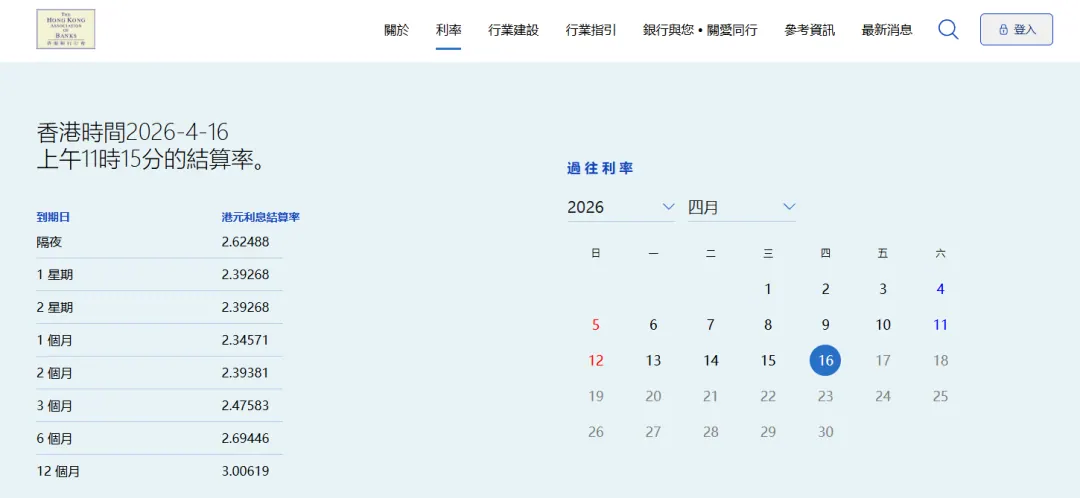Viewport: 1080px width, 498px height.
Task: Open the 最新消息 menu
Action: (x=887, y=30)
